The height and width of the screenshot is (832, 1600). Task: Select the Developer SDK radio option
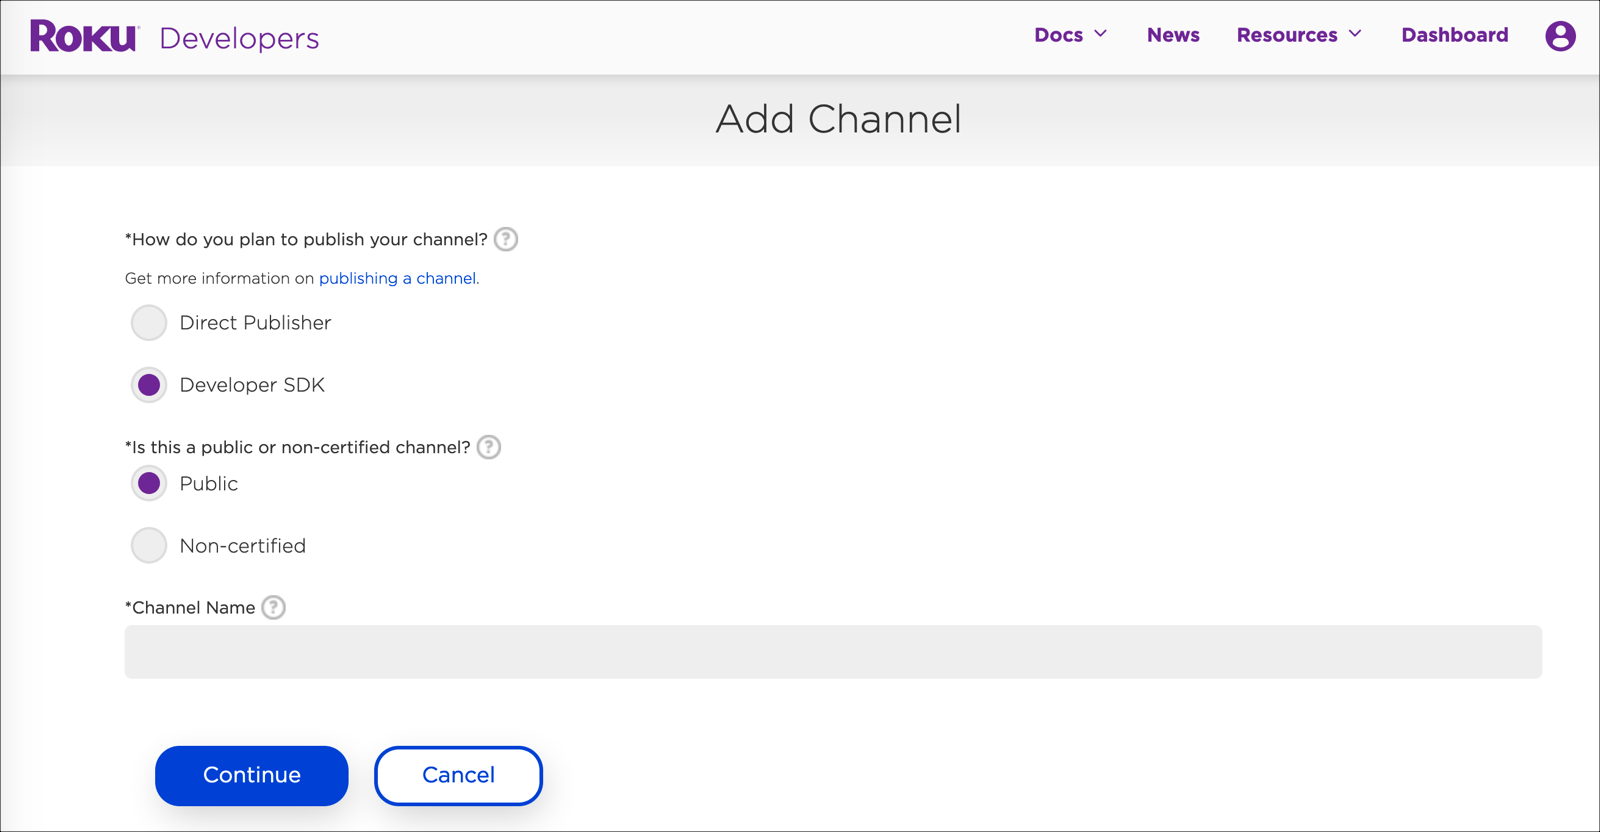(149, 385)
